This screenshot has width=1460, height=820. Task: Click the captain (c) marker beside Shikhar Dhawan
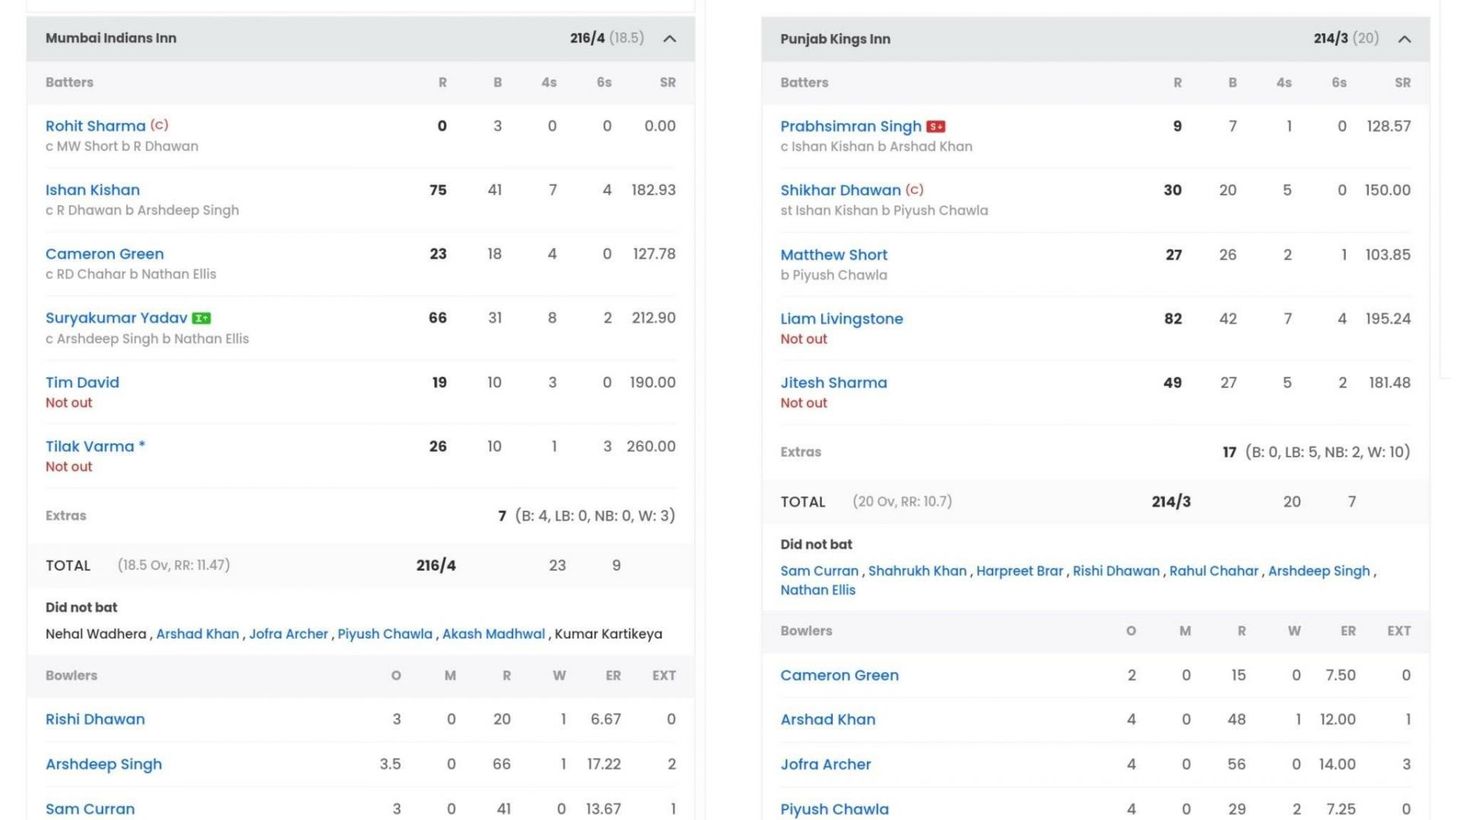[914, 189]
